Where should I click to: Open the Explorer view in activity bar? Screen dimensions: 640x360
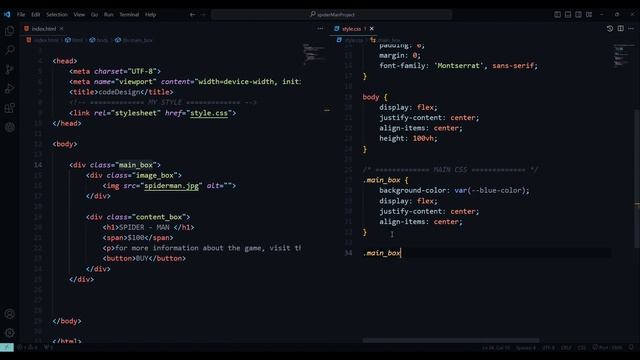point(9,31)
